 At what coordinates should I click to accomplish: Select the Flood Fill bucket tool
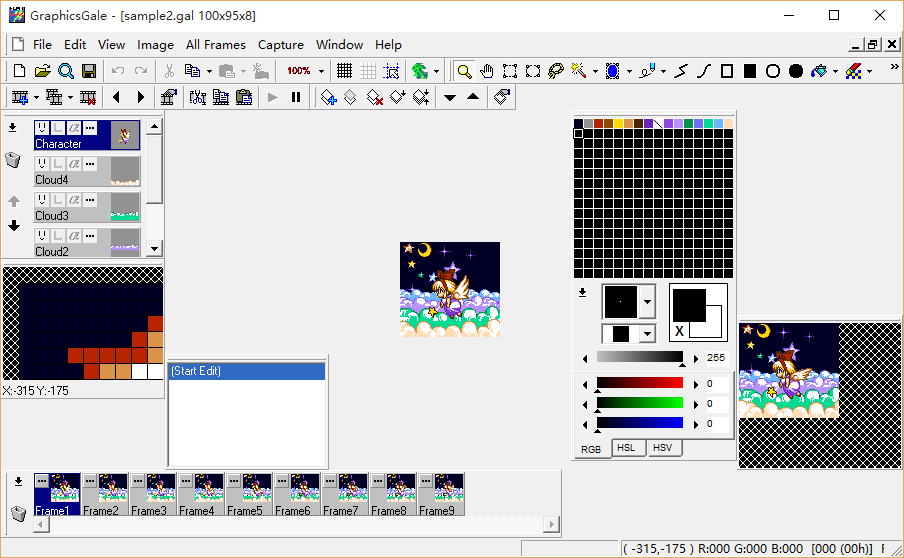tap(819, 71)
